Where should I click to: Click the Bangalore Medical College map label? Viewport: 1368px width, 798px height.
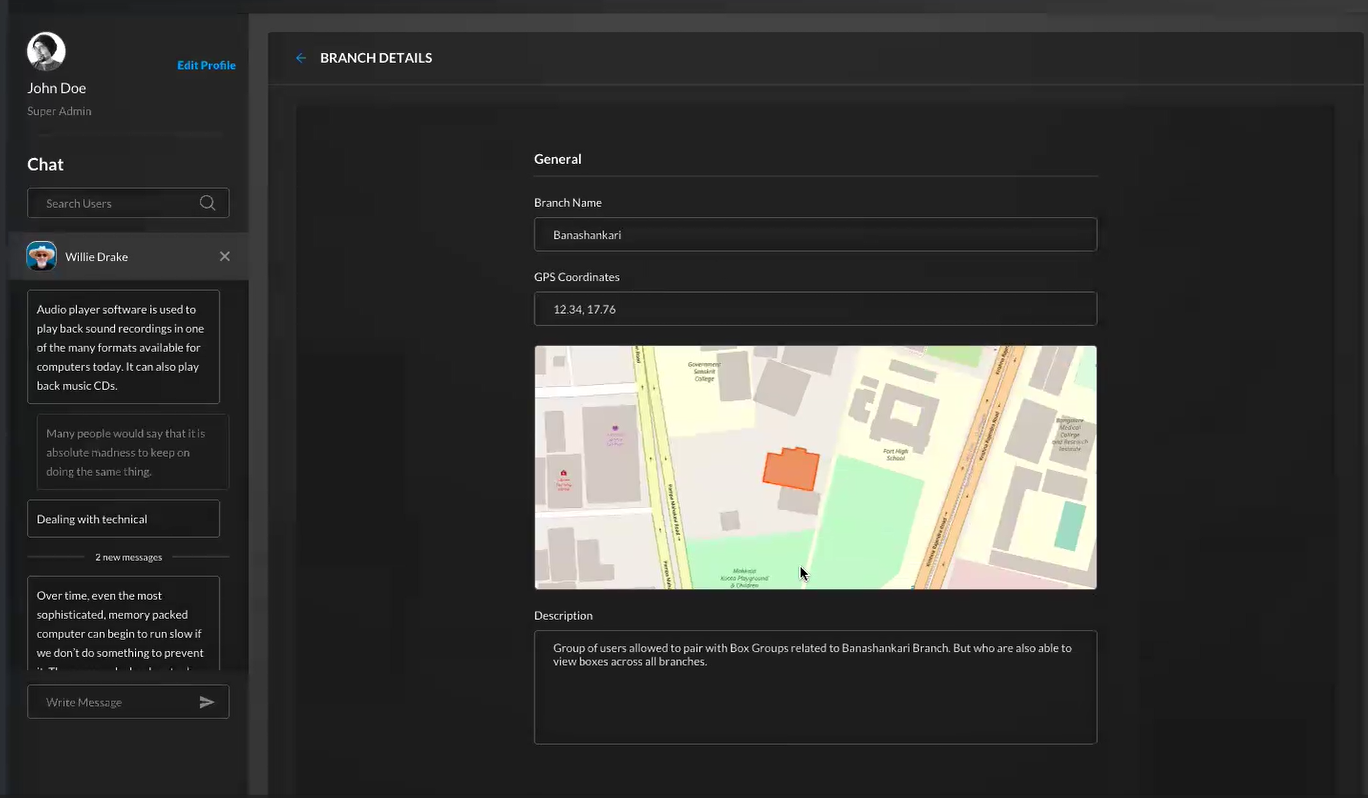[x=1069, y=436]
